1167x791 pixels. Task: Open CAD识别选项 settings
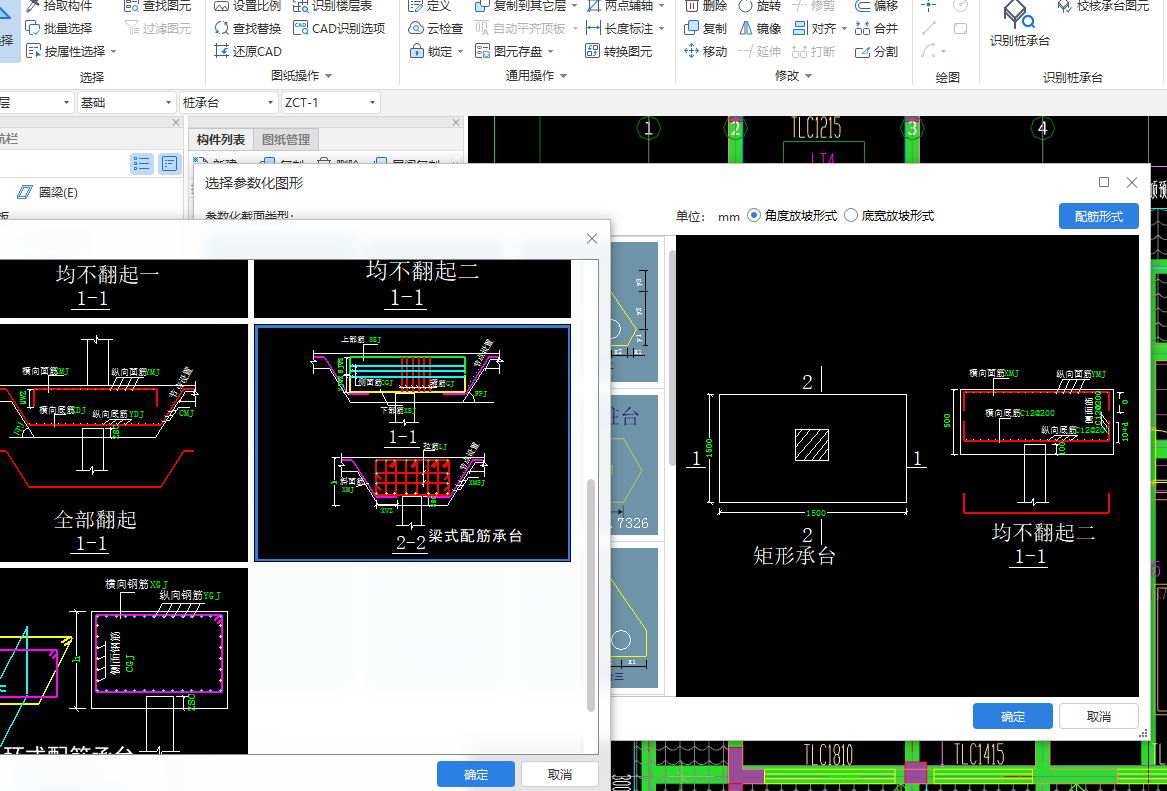point(339,28)
